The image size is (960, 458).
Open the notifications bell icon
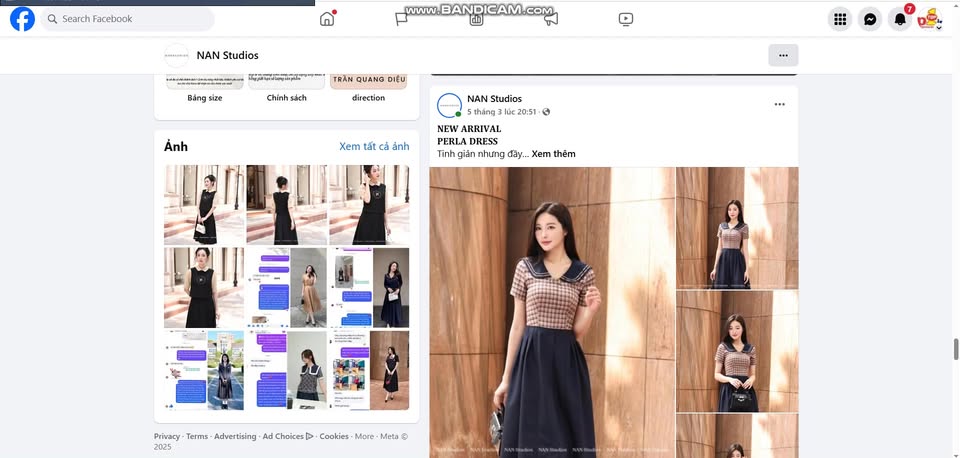(900, 19)
